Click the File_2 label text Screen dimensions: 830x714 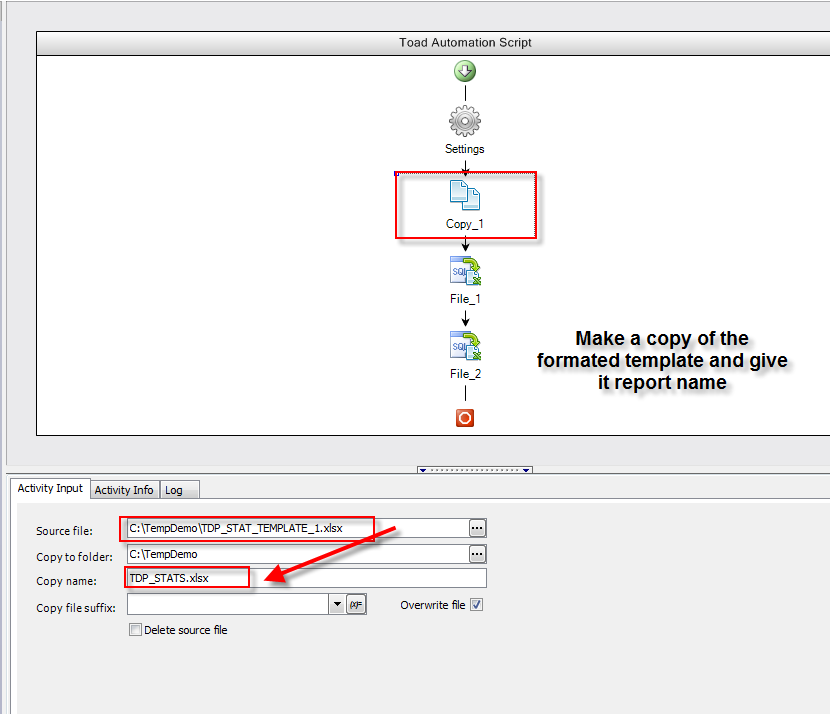[465, 374]
